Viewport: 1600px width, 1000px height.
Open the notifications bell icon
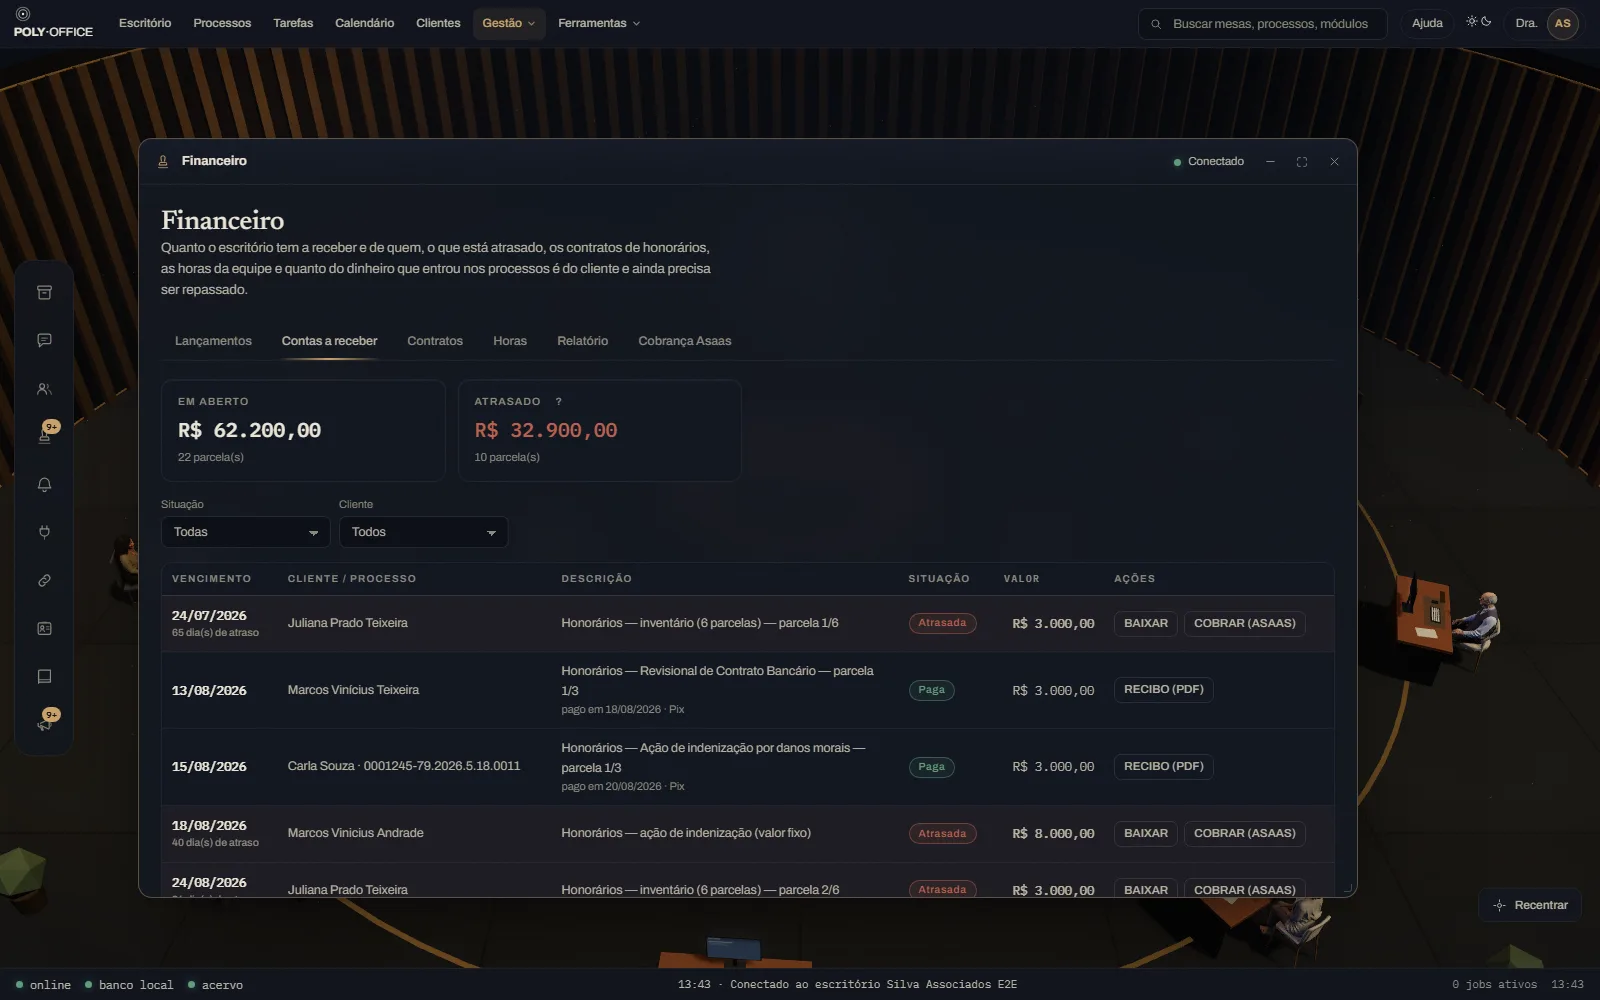[x=44, y=484]
